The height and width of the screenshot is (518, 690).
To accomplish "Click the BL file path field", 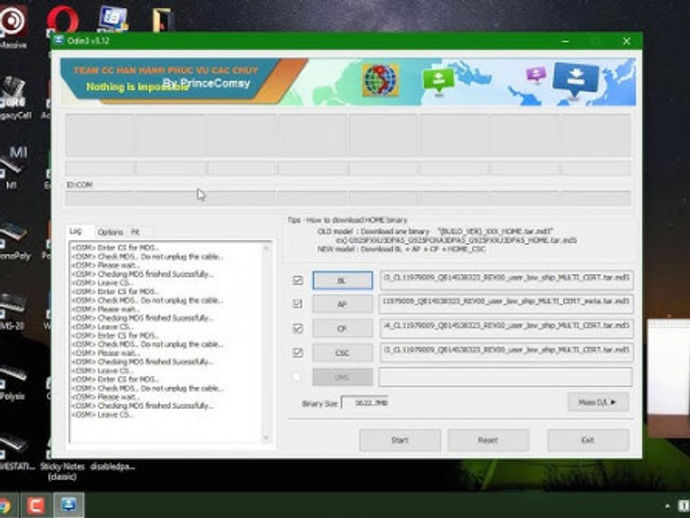I will tap(506, 280).
